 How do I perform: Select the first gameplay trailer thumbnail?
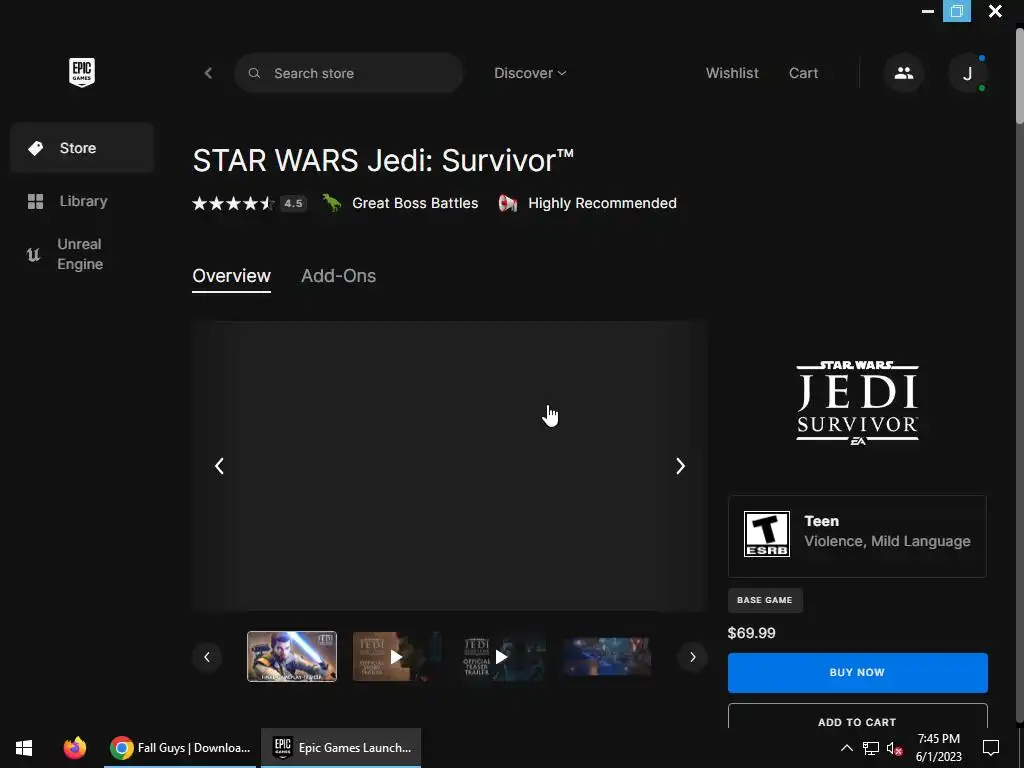(292, 656)
